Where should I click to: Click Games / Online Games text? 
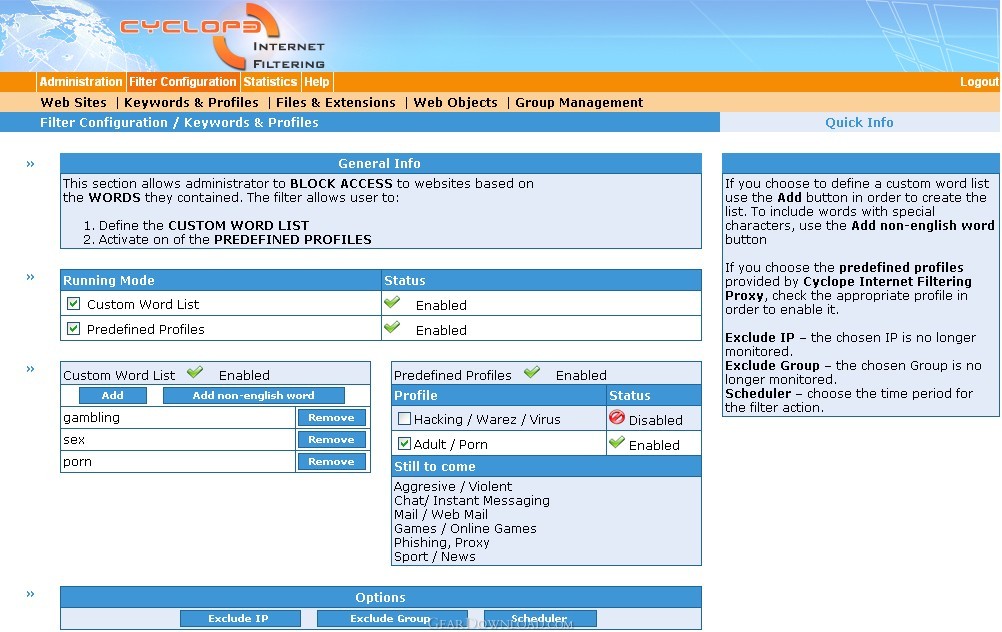pos(465,528)
